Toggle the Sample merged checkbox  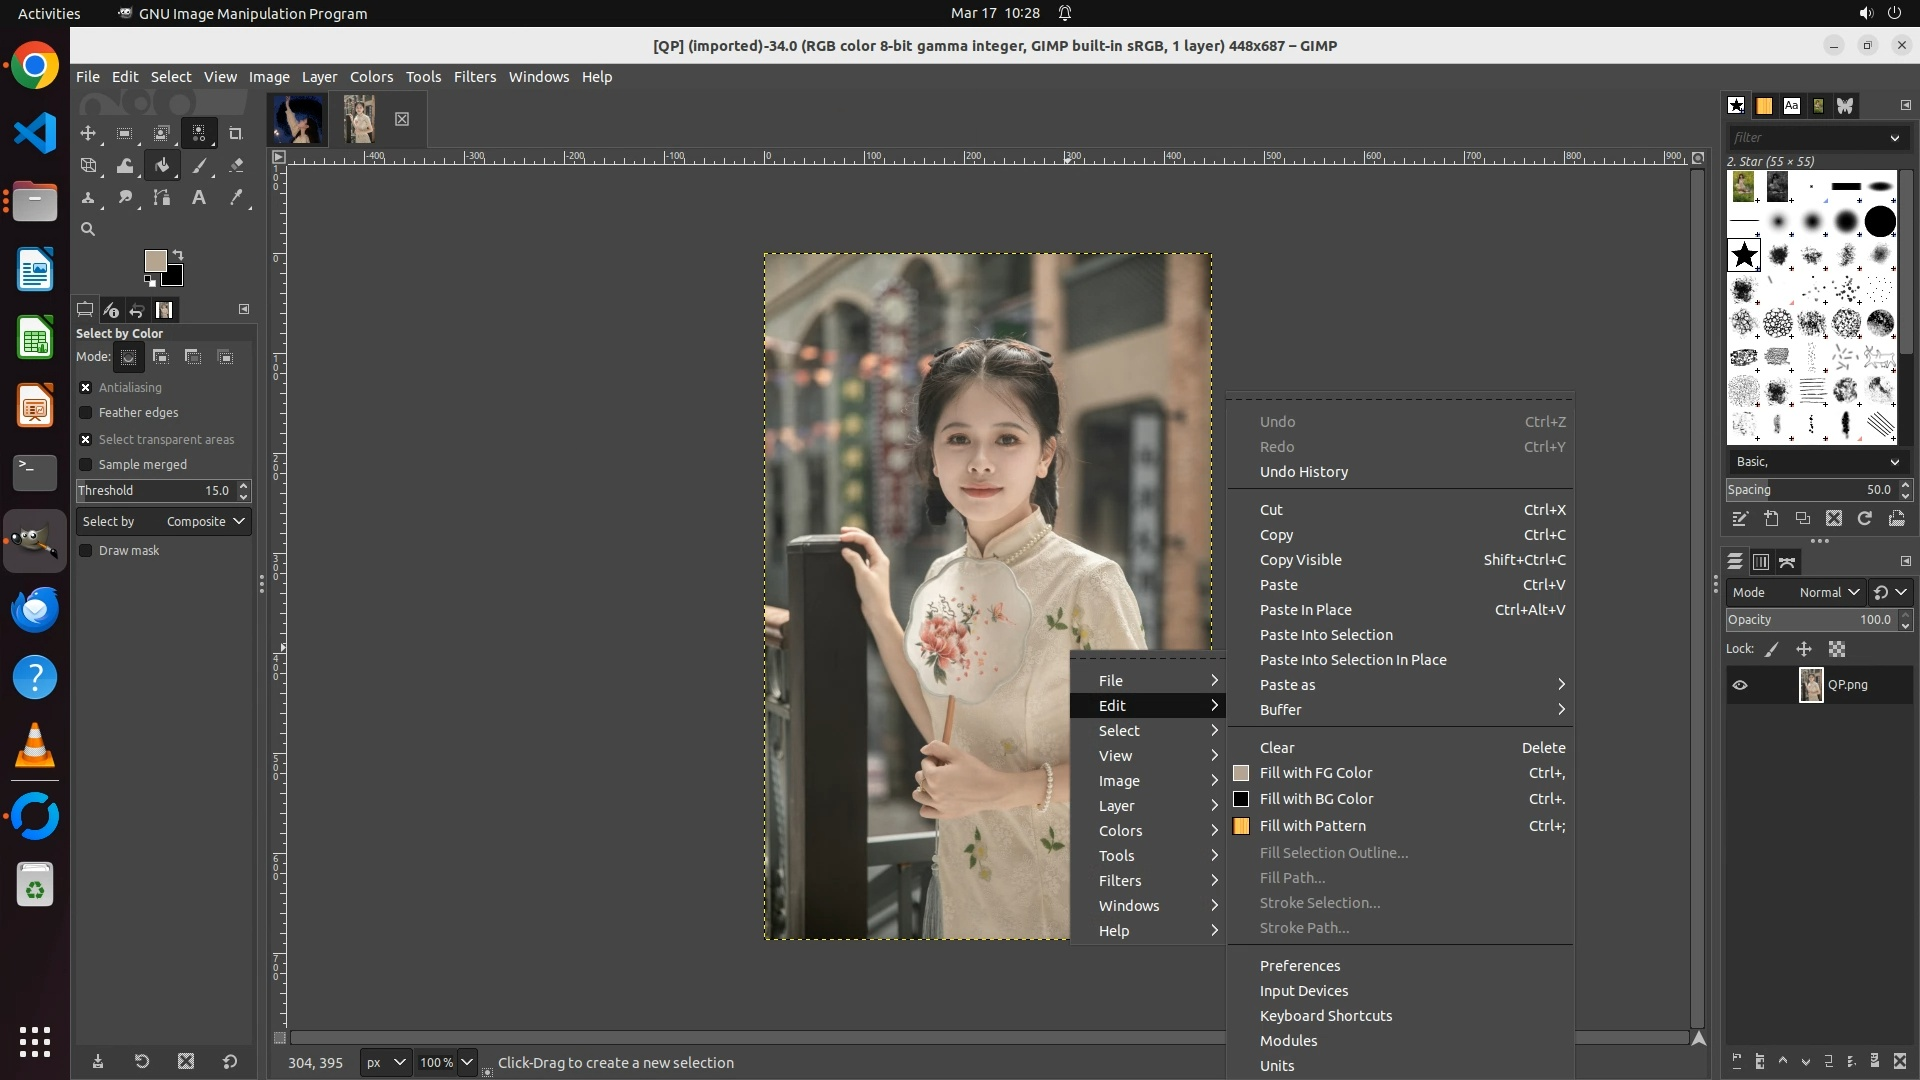tap(86, 465)
